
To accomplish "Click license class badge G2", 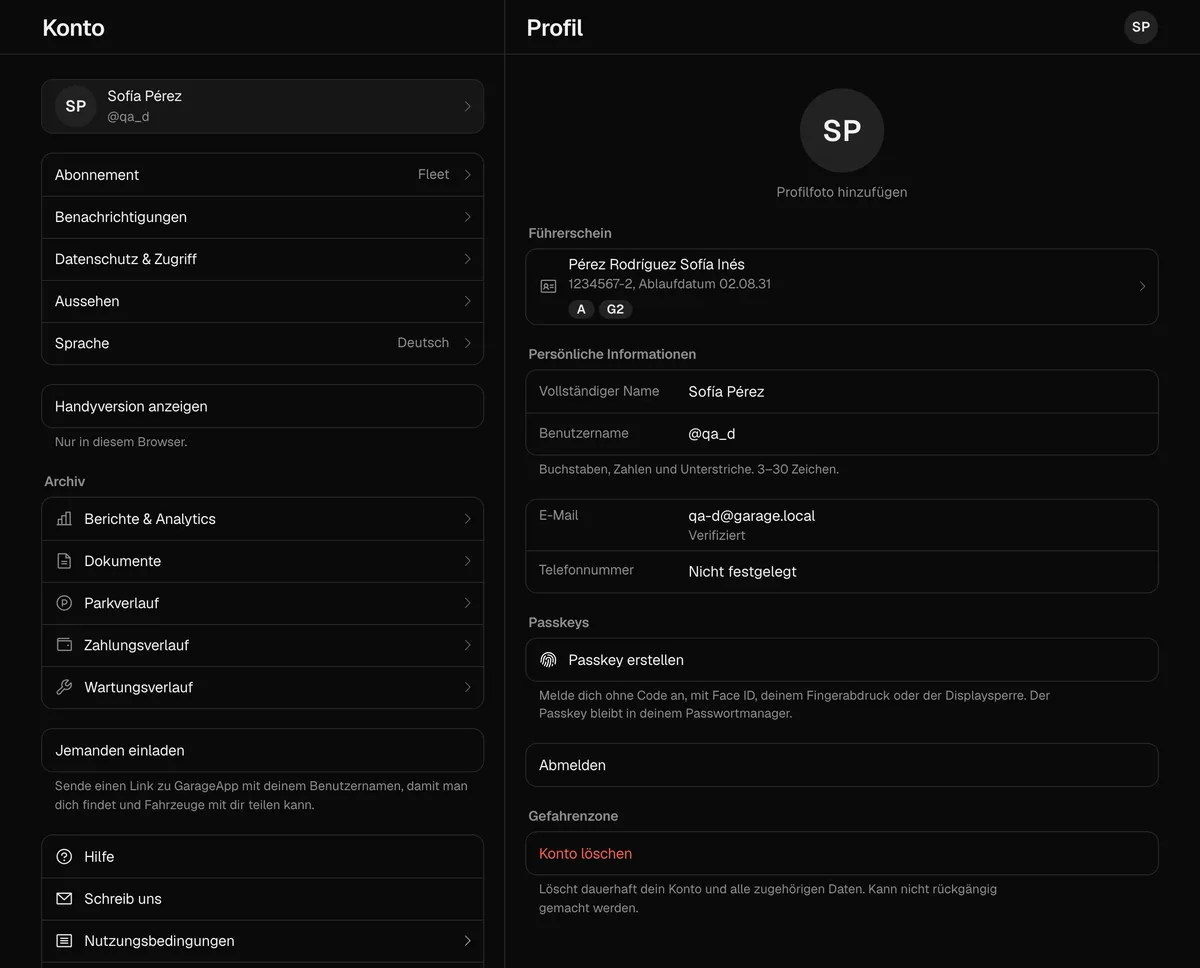I will click(615, 309).
